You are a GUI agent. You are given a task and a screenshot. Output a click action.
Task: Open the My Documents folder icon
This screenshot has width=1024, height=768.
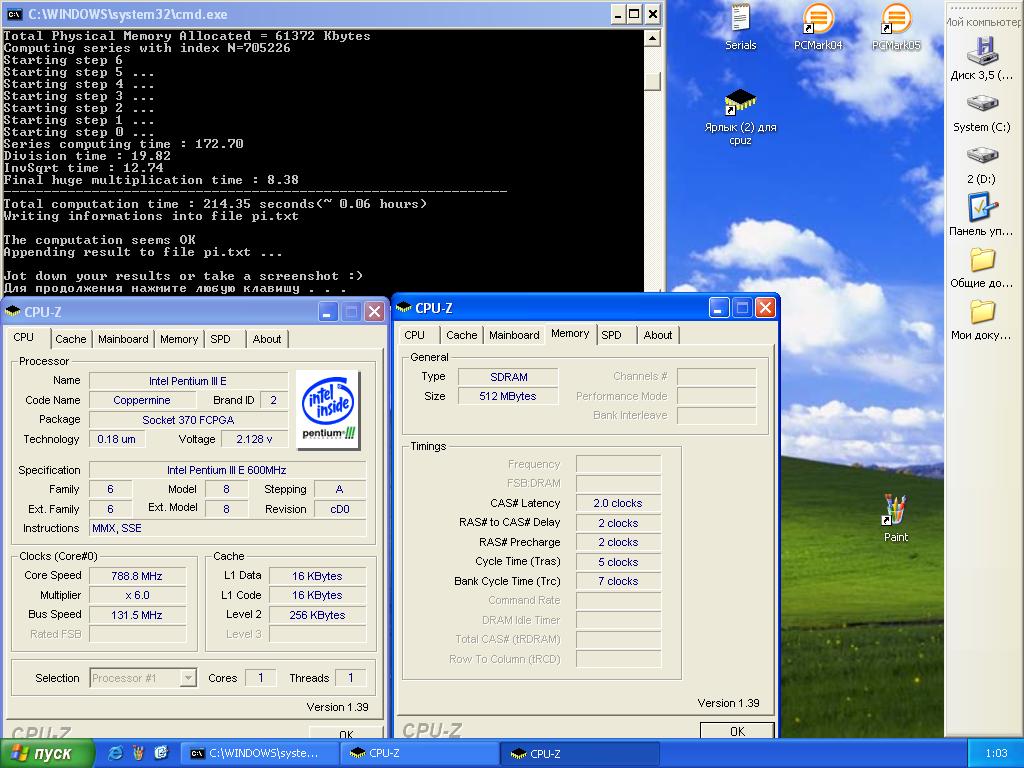(x=982, y=320)
